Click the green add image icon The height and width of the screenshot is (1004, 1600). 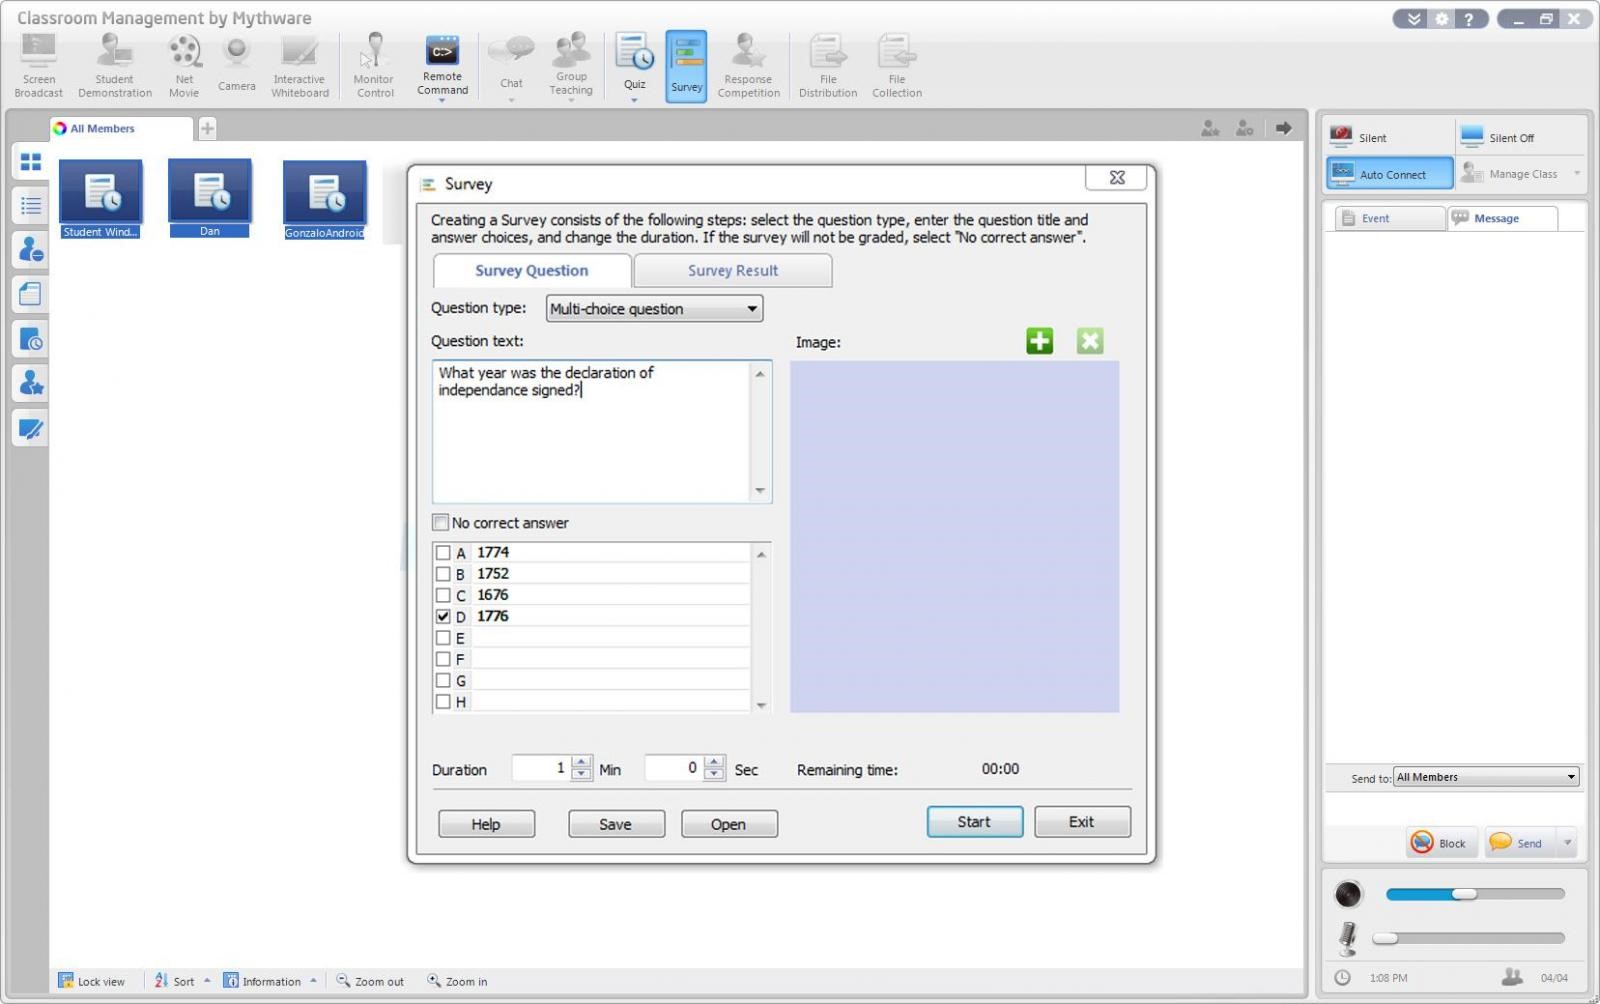pos(1039,341)
